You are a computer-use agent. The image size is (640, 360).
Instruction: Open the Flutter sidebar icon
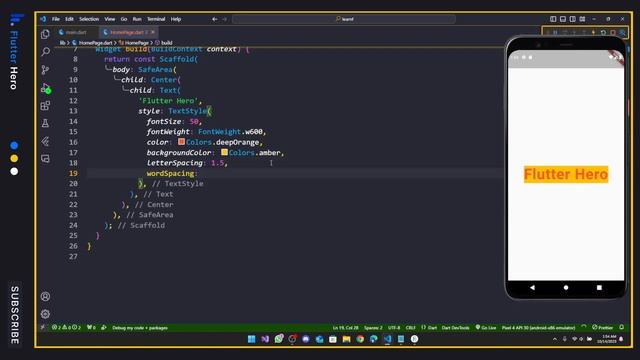click(45, 141)
